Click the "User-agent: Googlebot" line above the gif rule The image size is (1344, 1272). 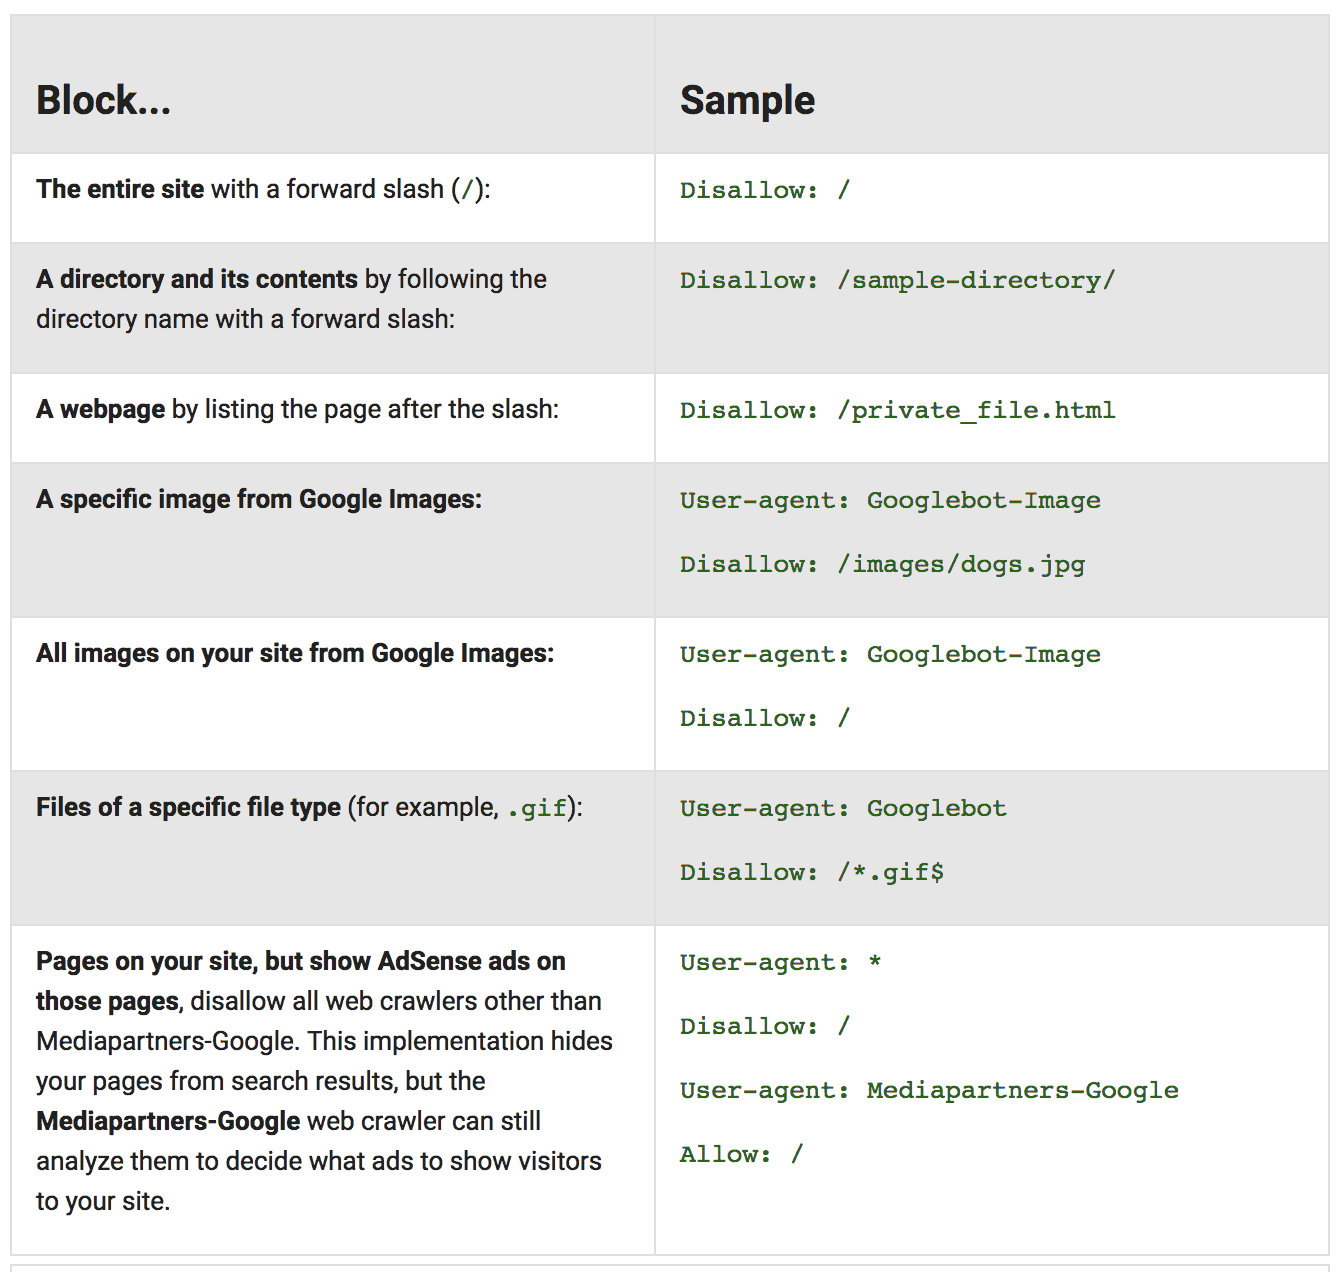[843, 808]
